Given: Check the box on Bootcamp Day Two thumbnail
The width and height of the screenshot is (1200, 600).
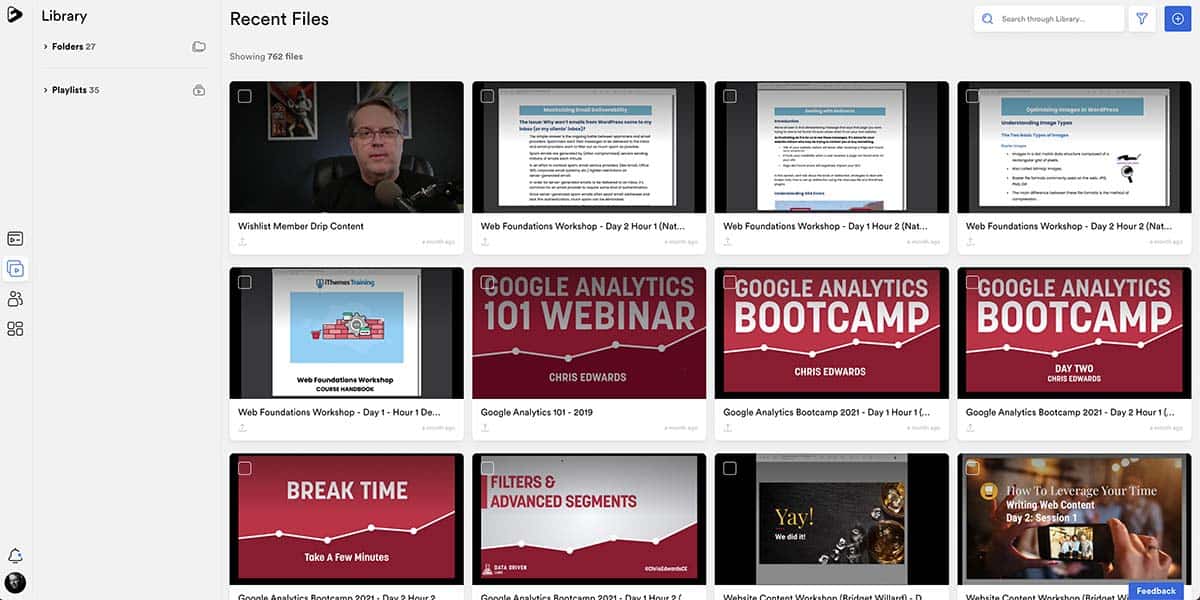Looking at the screenshot, I should [973, 282].
